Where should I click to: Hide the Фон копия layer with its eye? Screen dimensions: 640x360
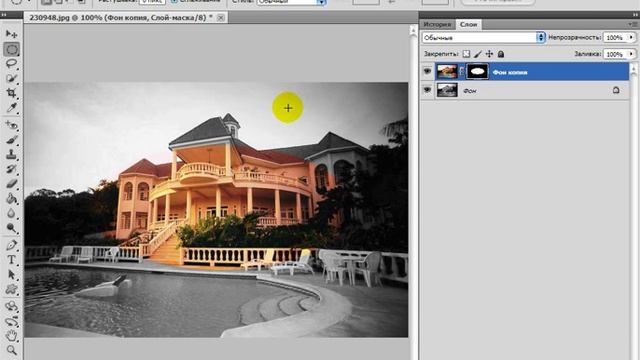click(427, 71)
